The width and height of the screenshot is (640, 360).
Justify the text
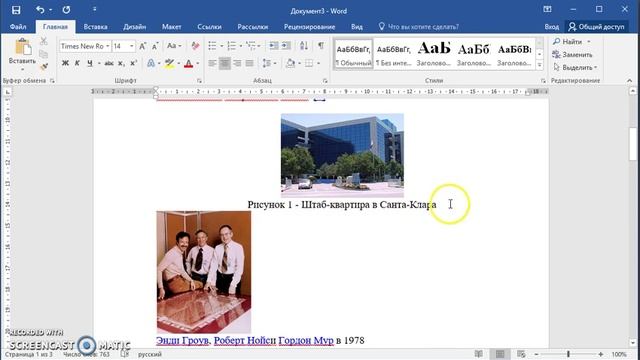click(x=249, y=63)
